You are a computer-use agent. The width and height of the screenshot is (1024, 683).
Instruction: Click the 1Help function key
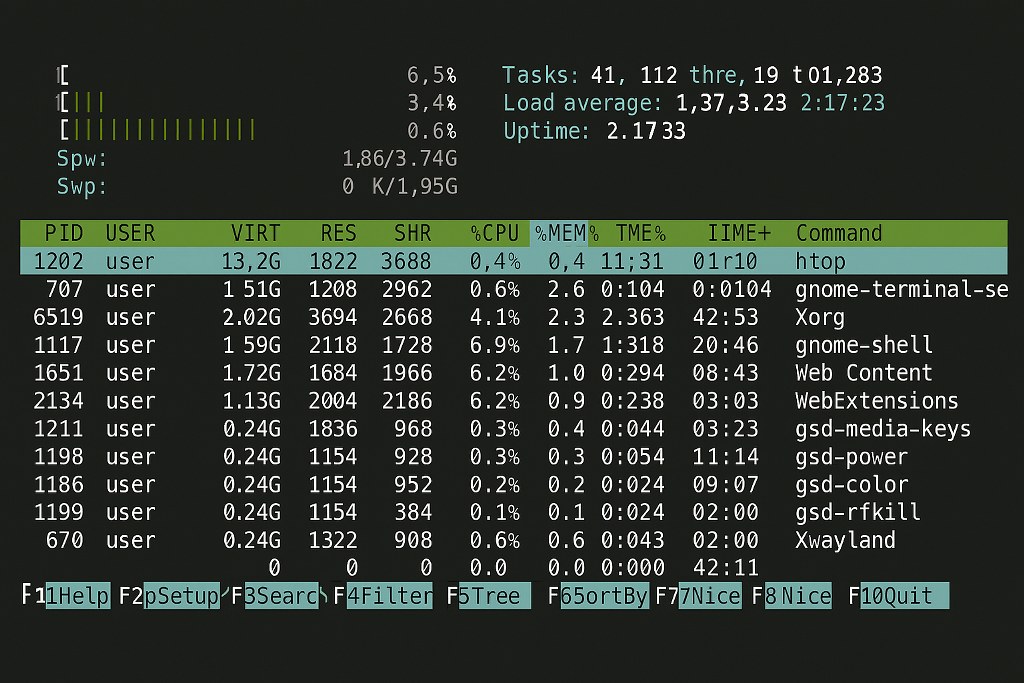coord(78,596)
